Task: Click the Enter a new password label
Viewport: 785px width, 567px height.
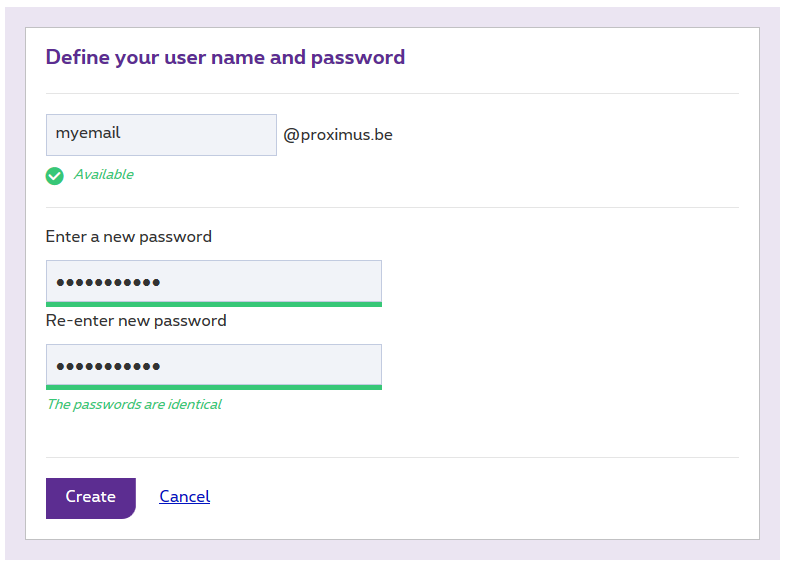Action: coord(129,237)
